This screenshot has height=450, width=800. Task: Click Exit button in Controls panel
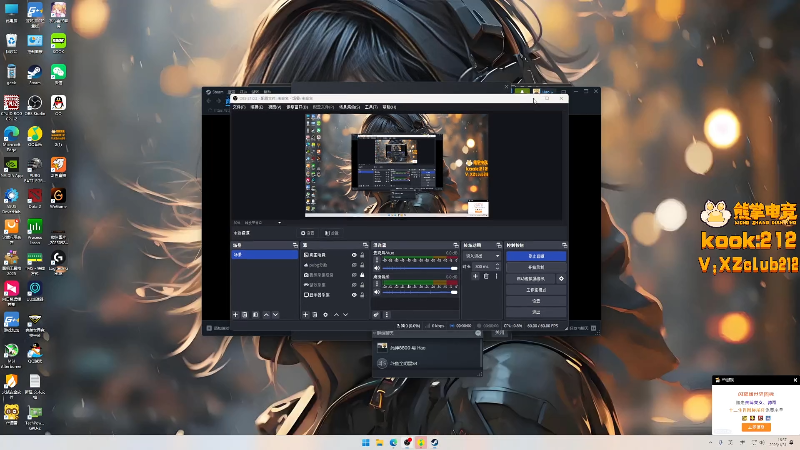pyautogui.click(x=536, y=312)
